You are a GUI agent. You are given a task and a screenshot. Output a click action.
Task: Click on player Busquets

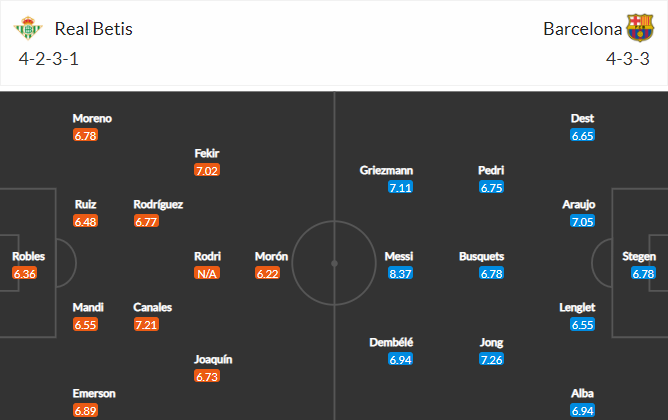coord(481,256)
